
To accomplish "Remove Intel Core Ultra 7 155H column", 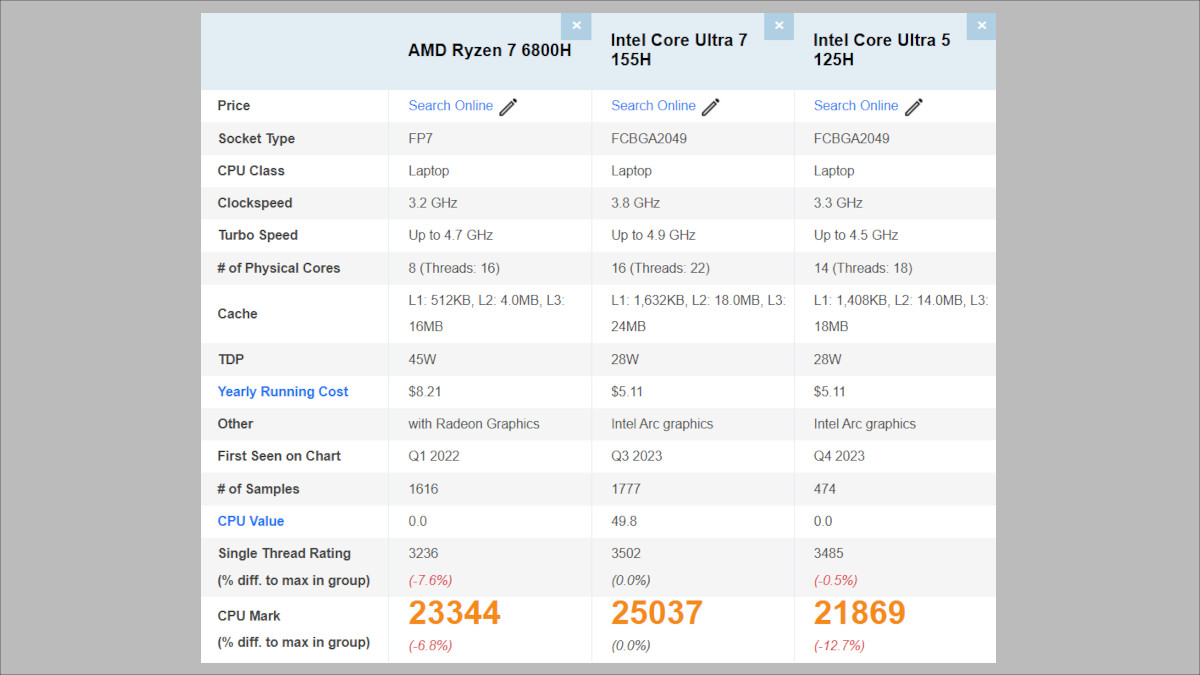I will tap(779, 26).
